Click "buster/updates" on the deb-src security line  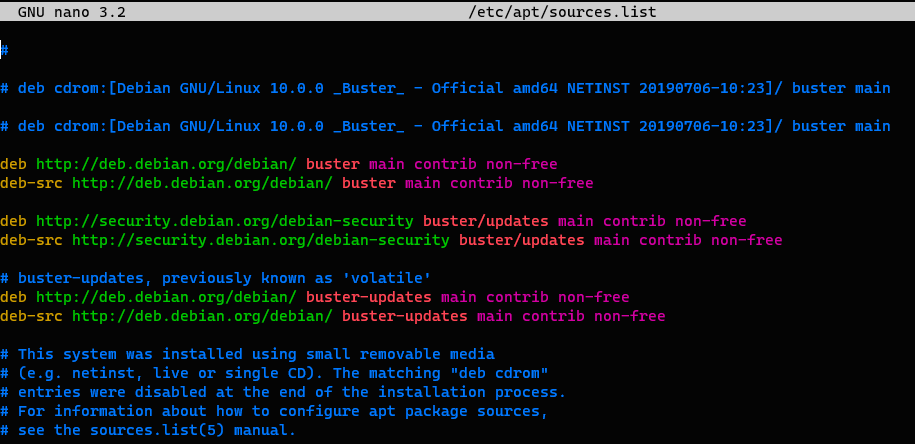coord(521,240)
